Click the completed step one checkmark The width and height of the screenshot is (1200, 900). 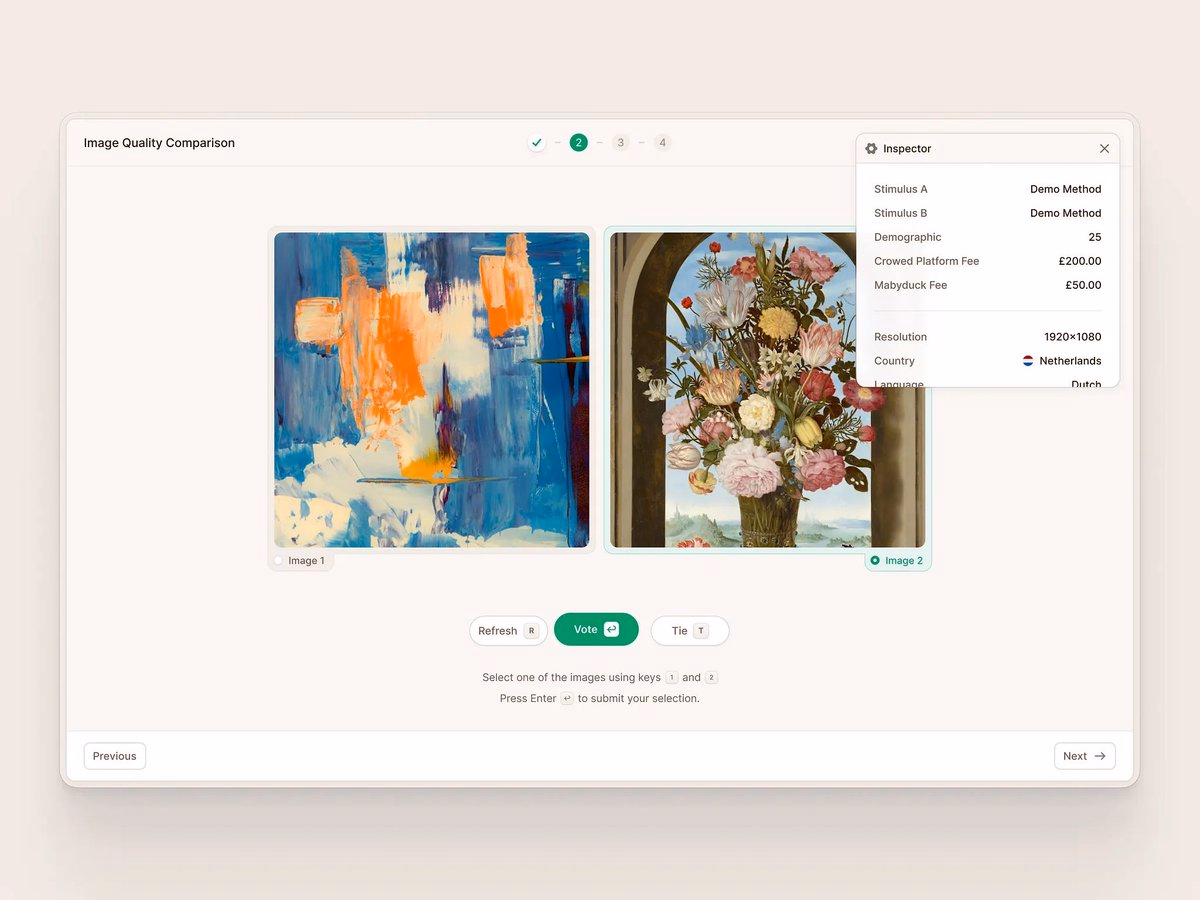[x=537, y=143]
